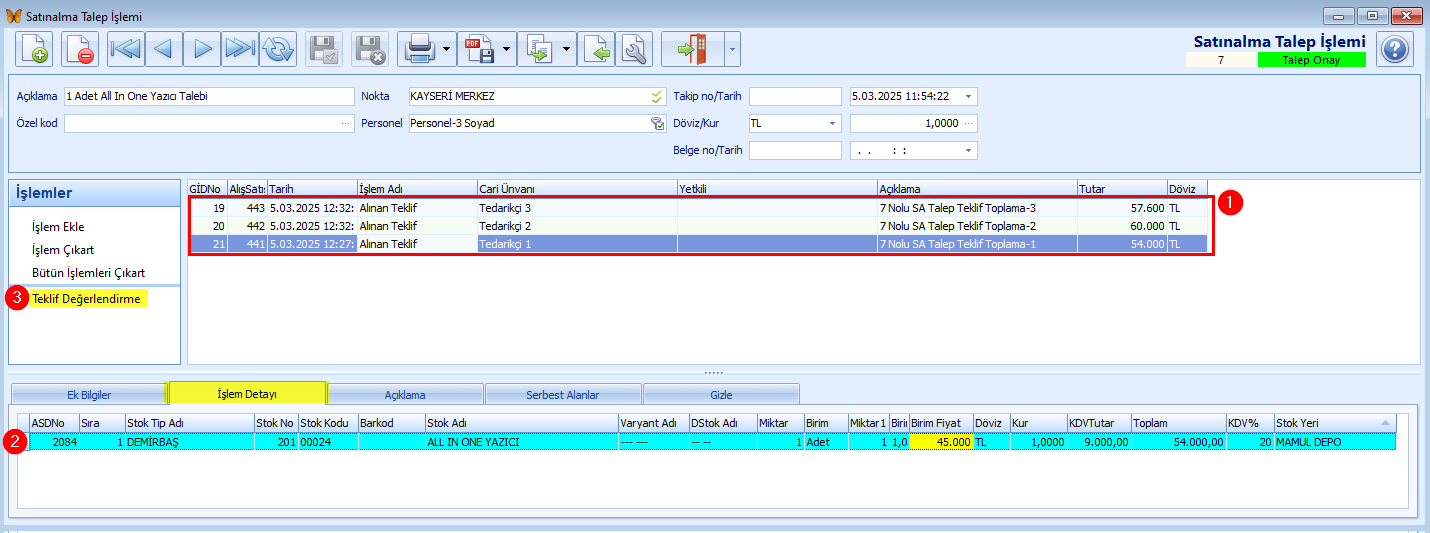Select the Gizle tab
The height and width of the screenshot is (533, 1430).
coord(721,394)
